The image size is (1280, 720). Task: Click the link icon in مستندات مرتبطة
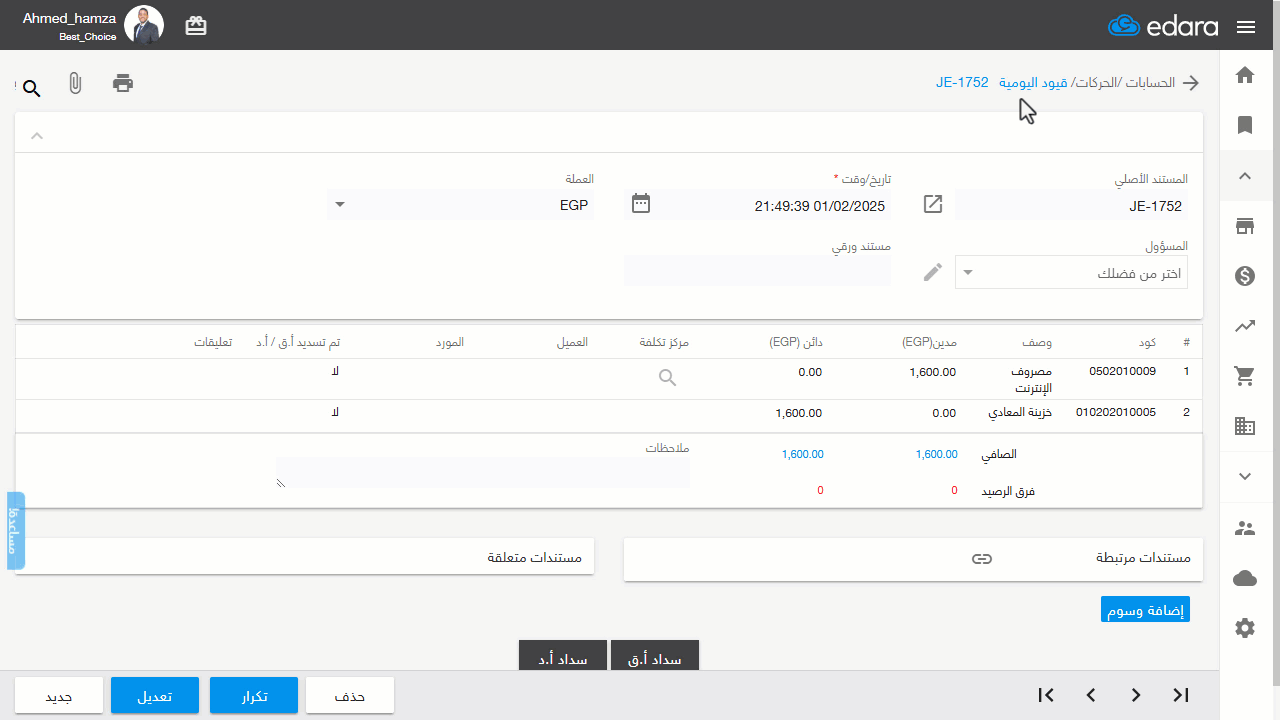click(982, 559)
